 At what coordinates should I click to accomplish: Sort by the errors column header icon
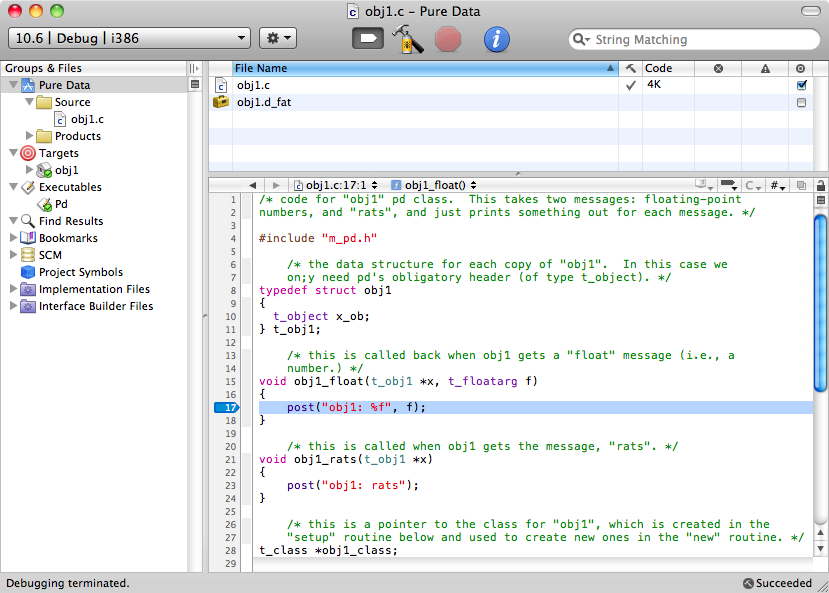point(718,68)
